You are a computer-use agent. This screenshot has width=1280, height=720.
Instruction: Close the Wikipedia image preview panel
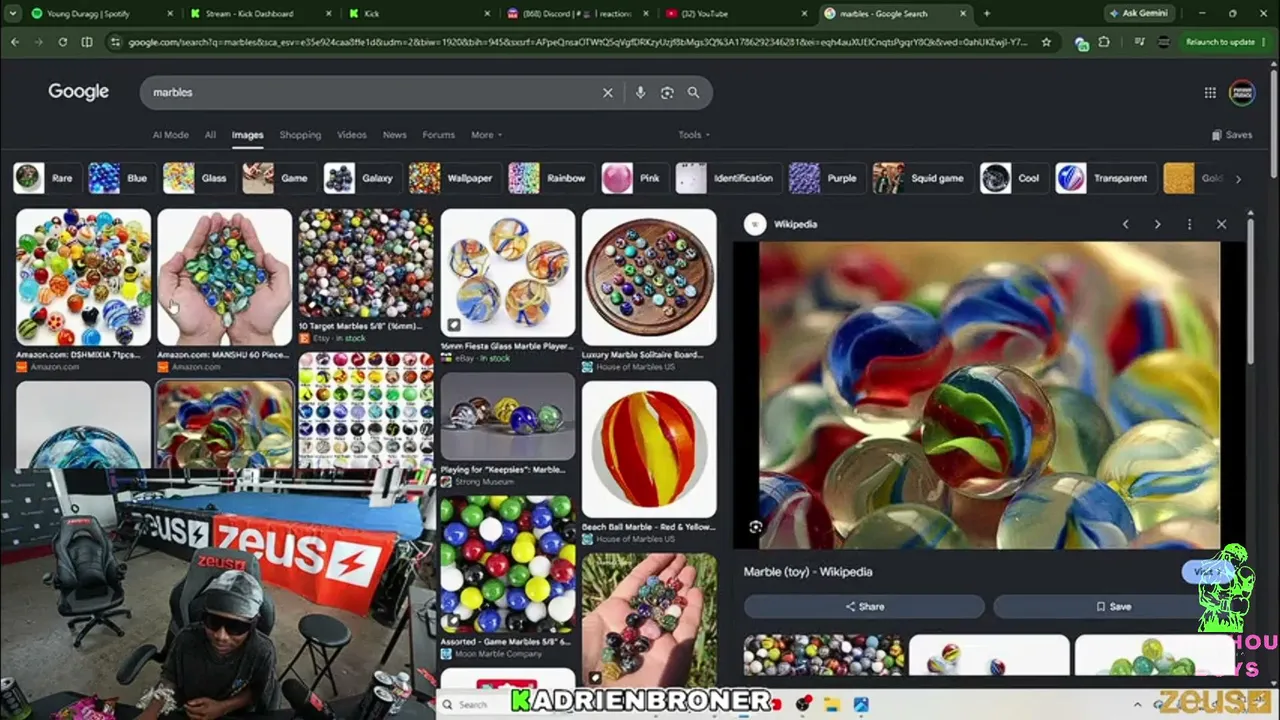coord(1221,224)
